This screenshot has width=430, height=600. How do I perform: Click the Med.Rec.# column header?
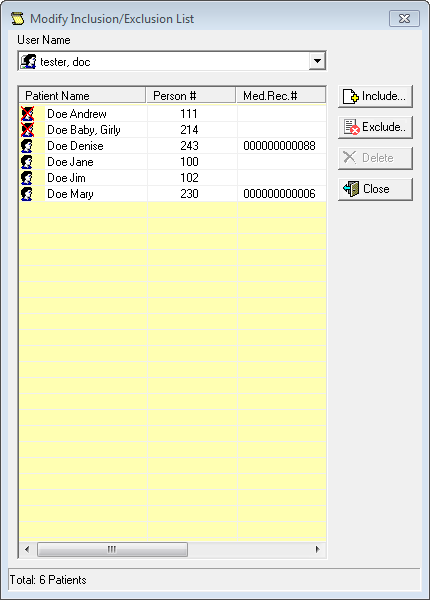281,96
